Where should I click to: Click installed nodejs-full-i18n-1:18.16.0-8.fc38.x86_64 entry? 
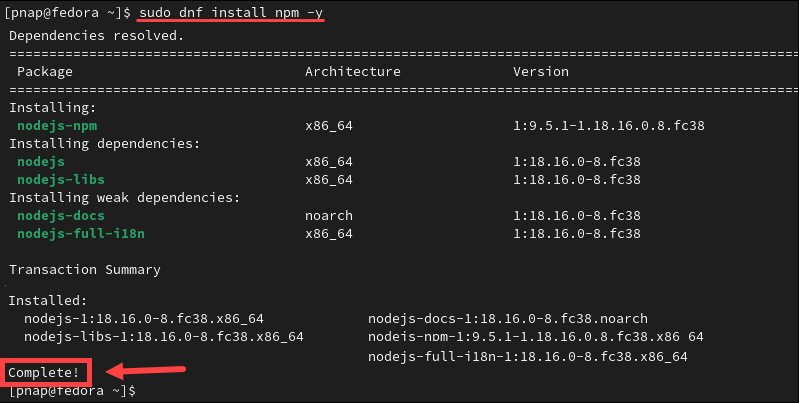[x=527, y=356]
